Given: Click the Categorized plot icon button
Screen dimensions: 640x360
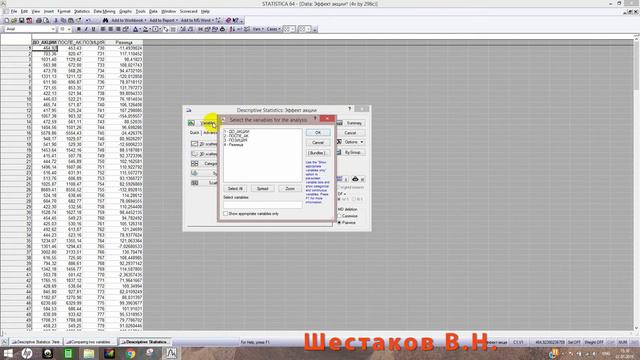Looking at the screenshot, I should pyautogui.click(x=195, y=164).
